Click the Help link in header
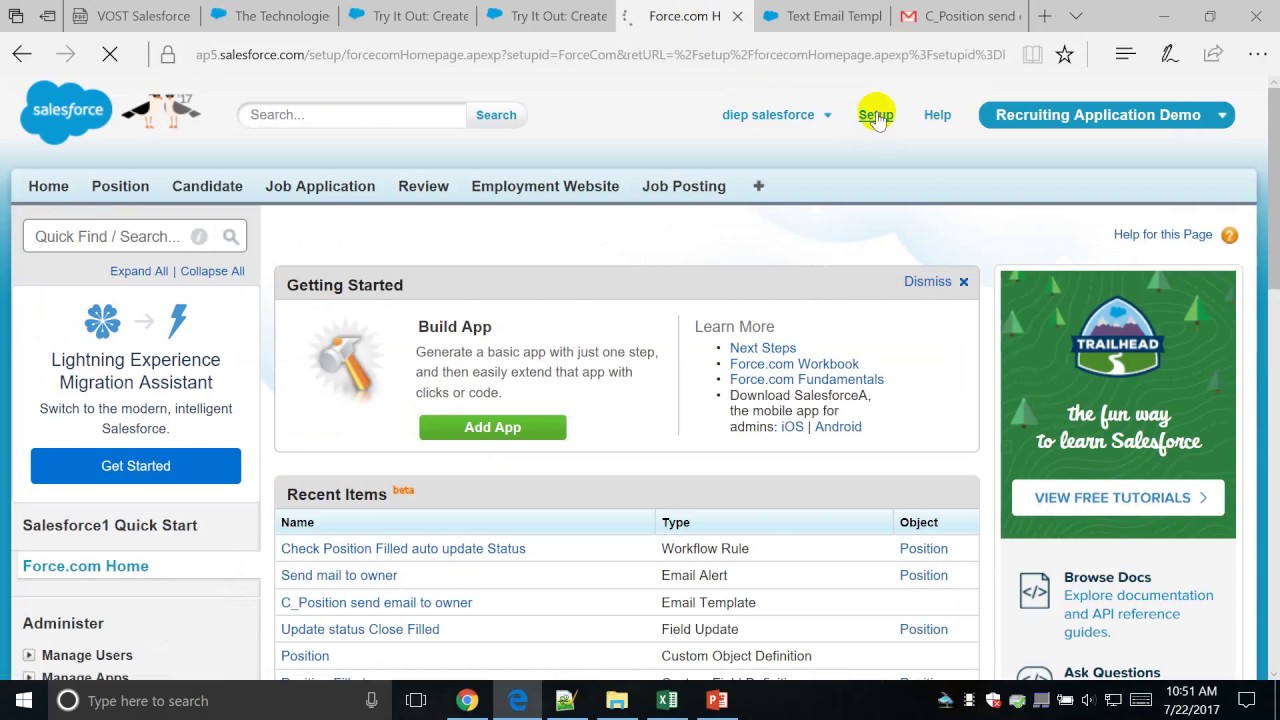The width and height of the screenshot is (1280, 720). tap(937, 115)
